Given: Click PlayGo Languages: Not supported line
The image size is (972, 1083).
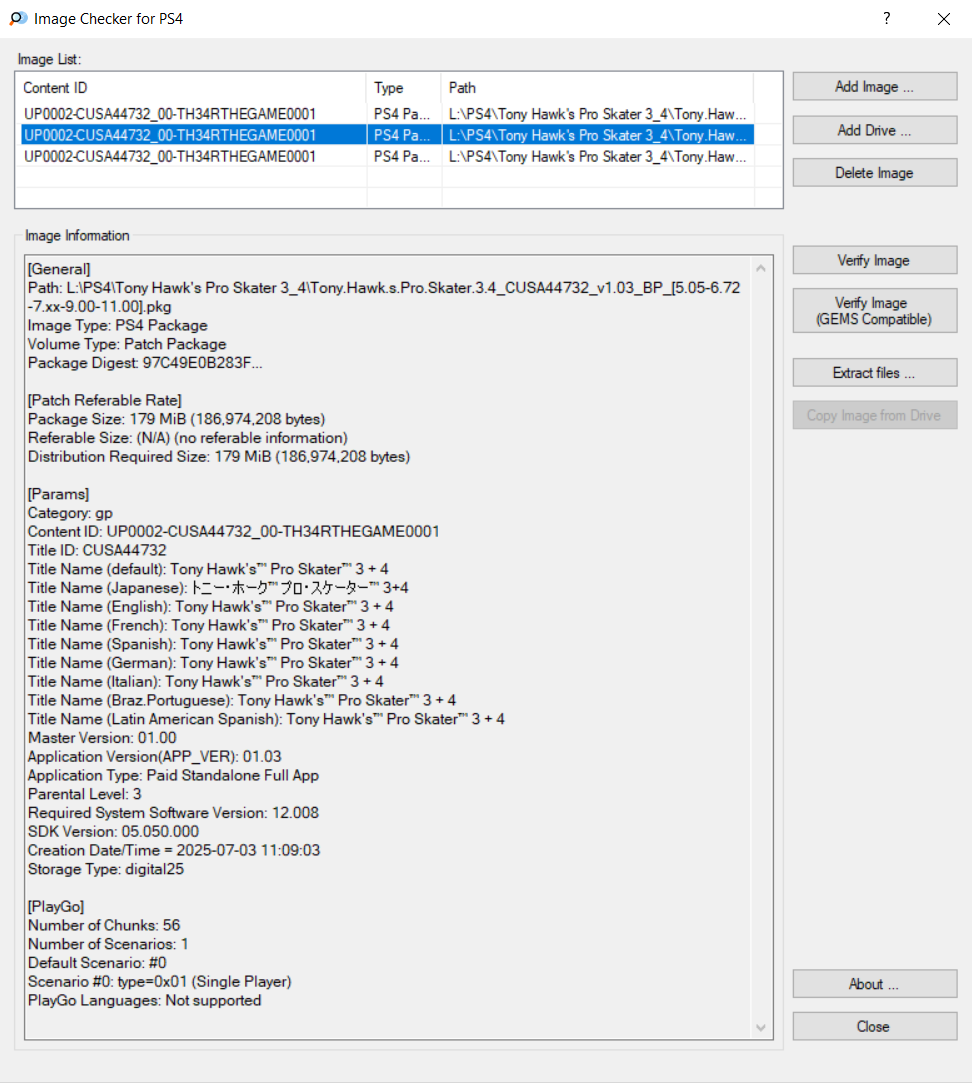Looking at the screenshot, I should point(144,1001).
